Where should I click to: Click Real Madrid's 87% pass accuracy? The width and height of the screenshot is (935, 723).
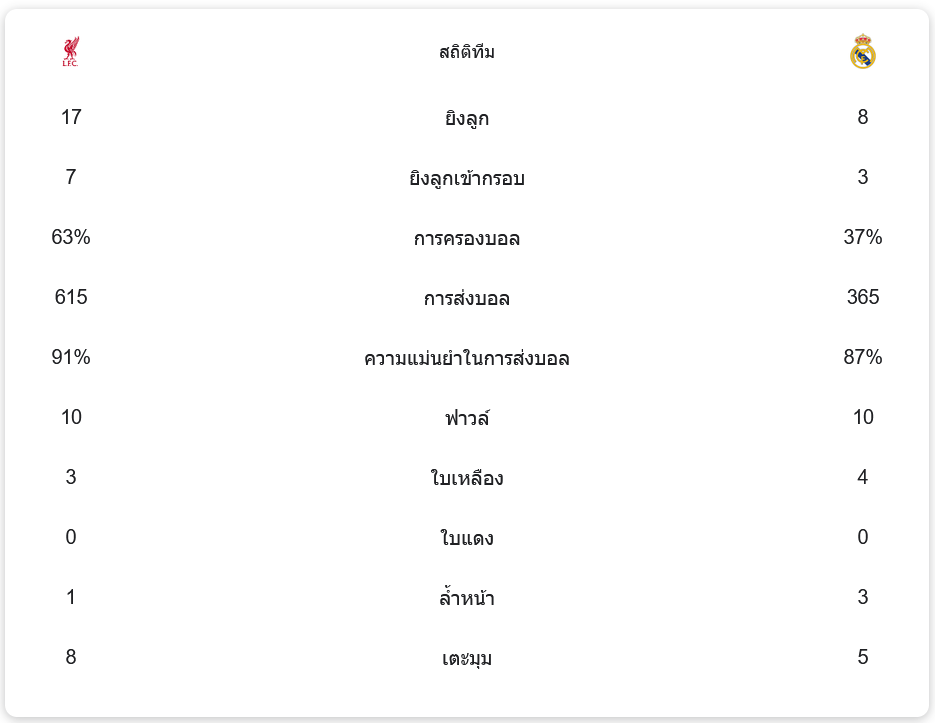[x=862, y=357]
